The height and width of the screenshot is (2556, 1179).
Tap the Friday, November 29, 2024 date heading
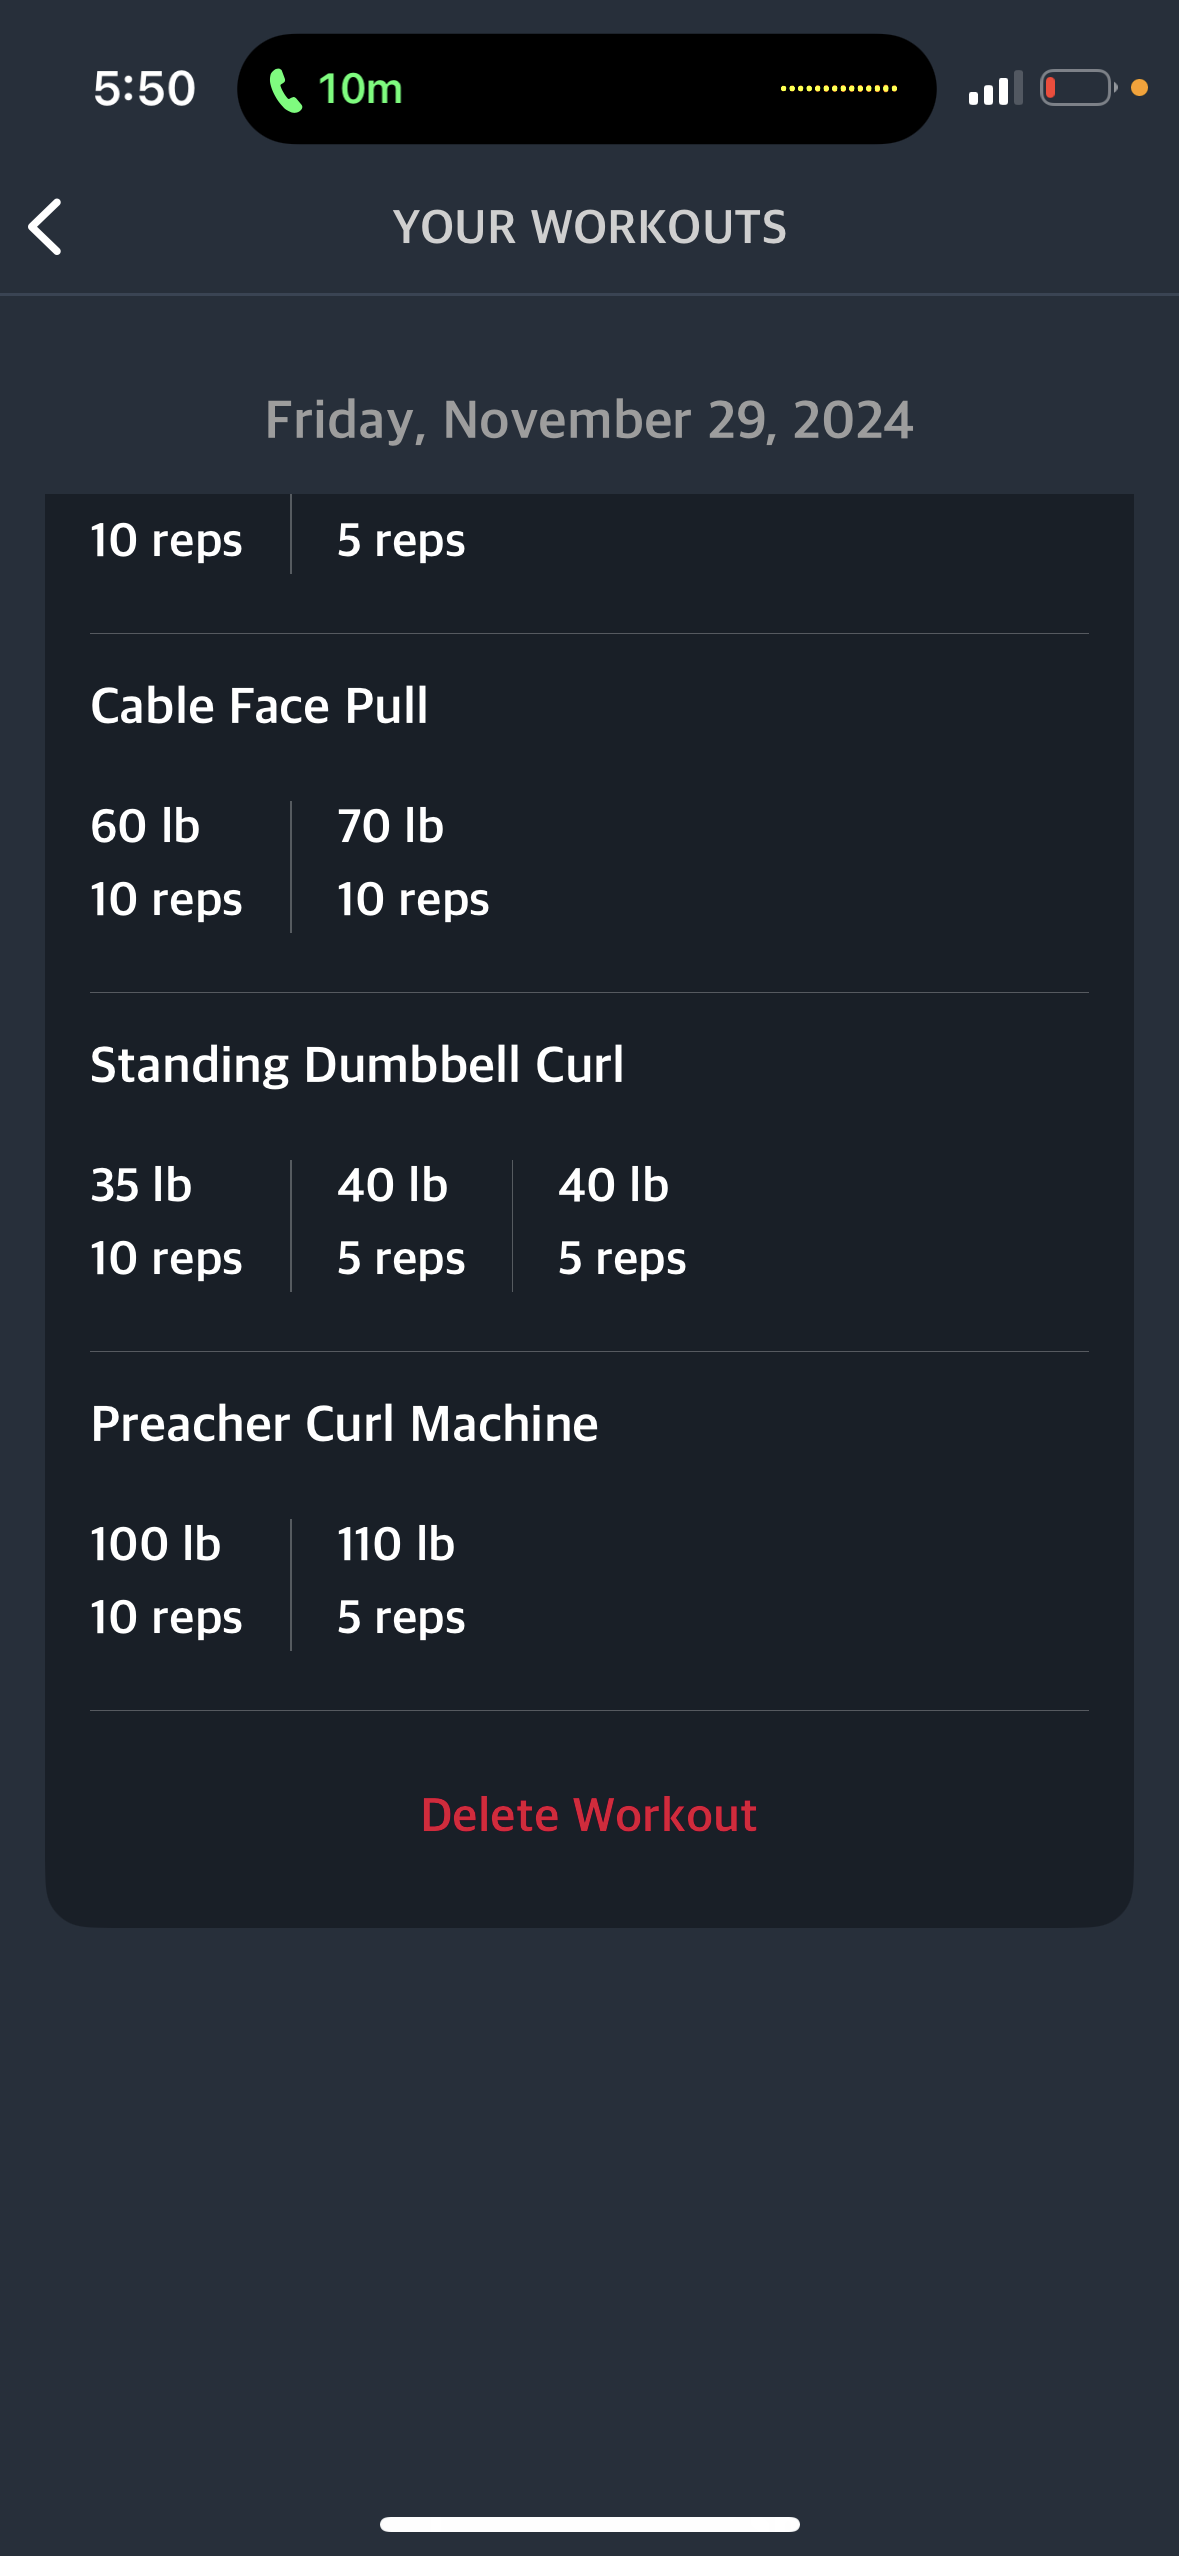point(589,420)
